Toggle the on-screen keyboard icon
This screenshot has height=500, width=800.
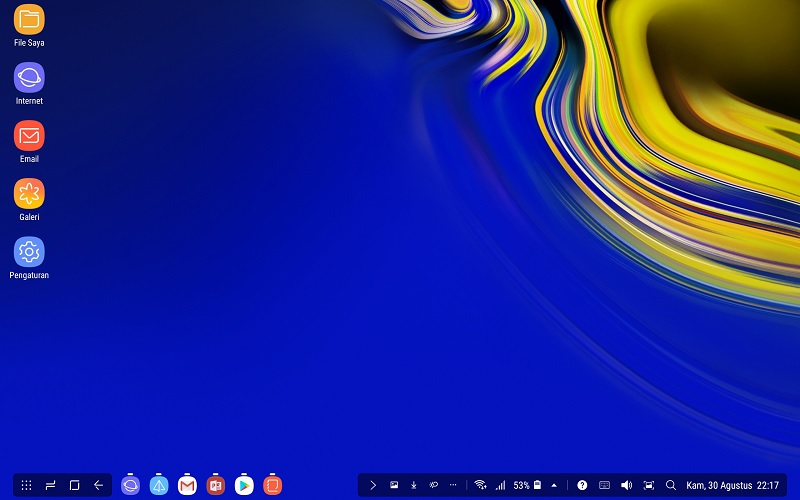tap(604, 485)
